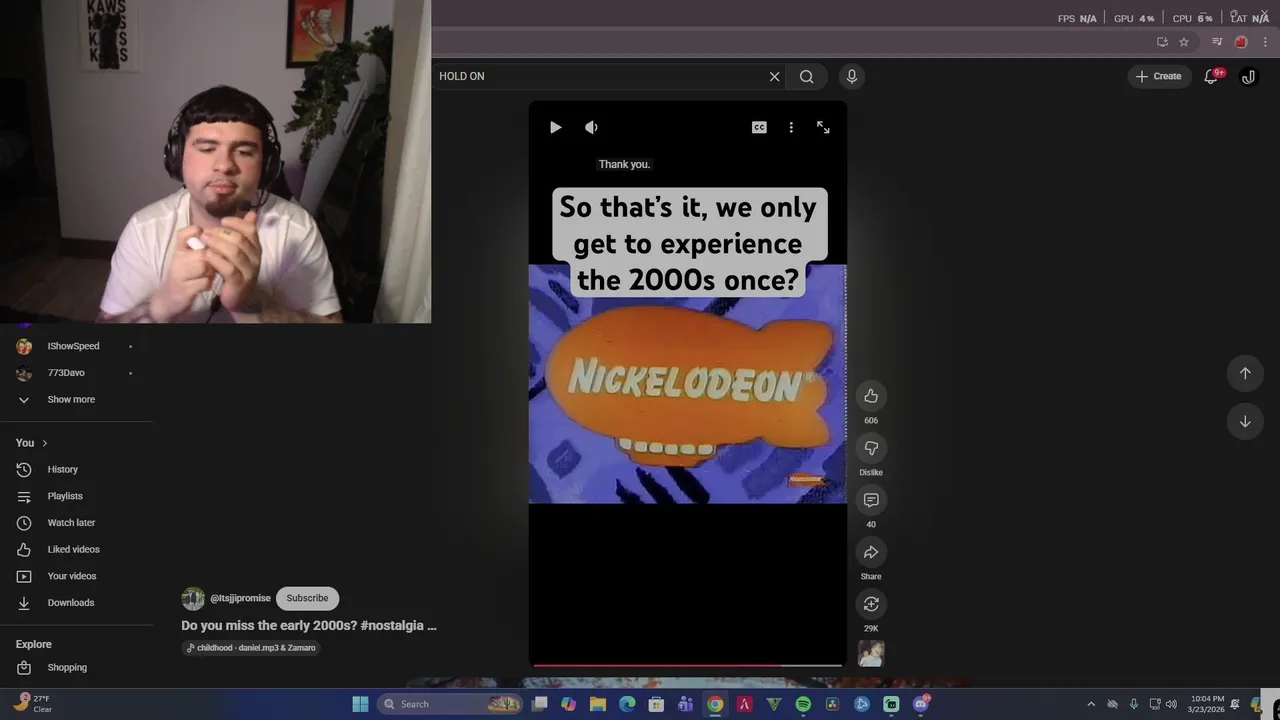Screen dimensions: 1280x720
Task: Bookmark this tab with the star
Action: coord(1184,42)
